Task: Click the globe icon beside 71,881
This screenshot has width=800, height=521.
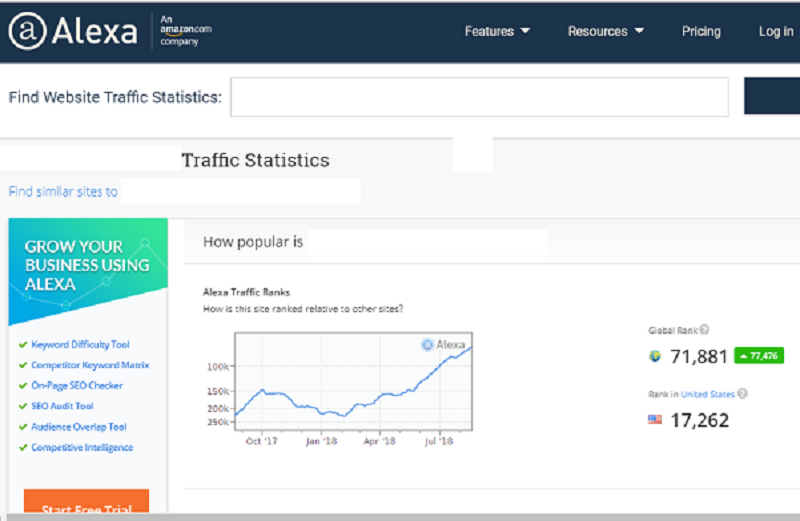Action: 655,356
